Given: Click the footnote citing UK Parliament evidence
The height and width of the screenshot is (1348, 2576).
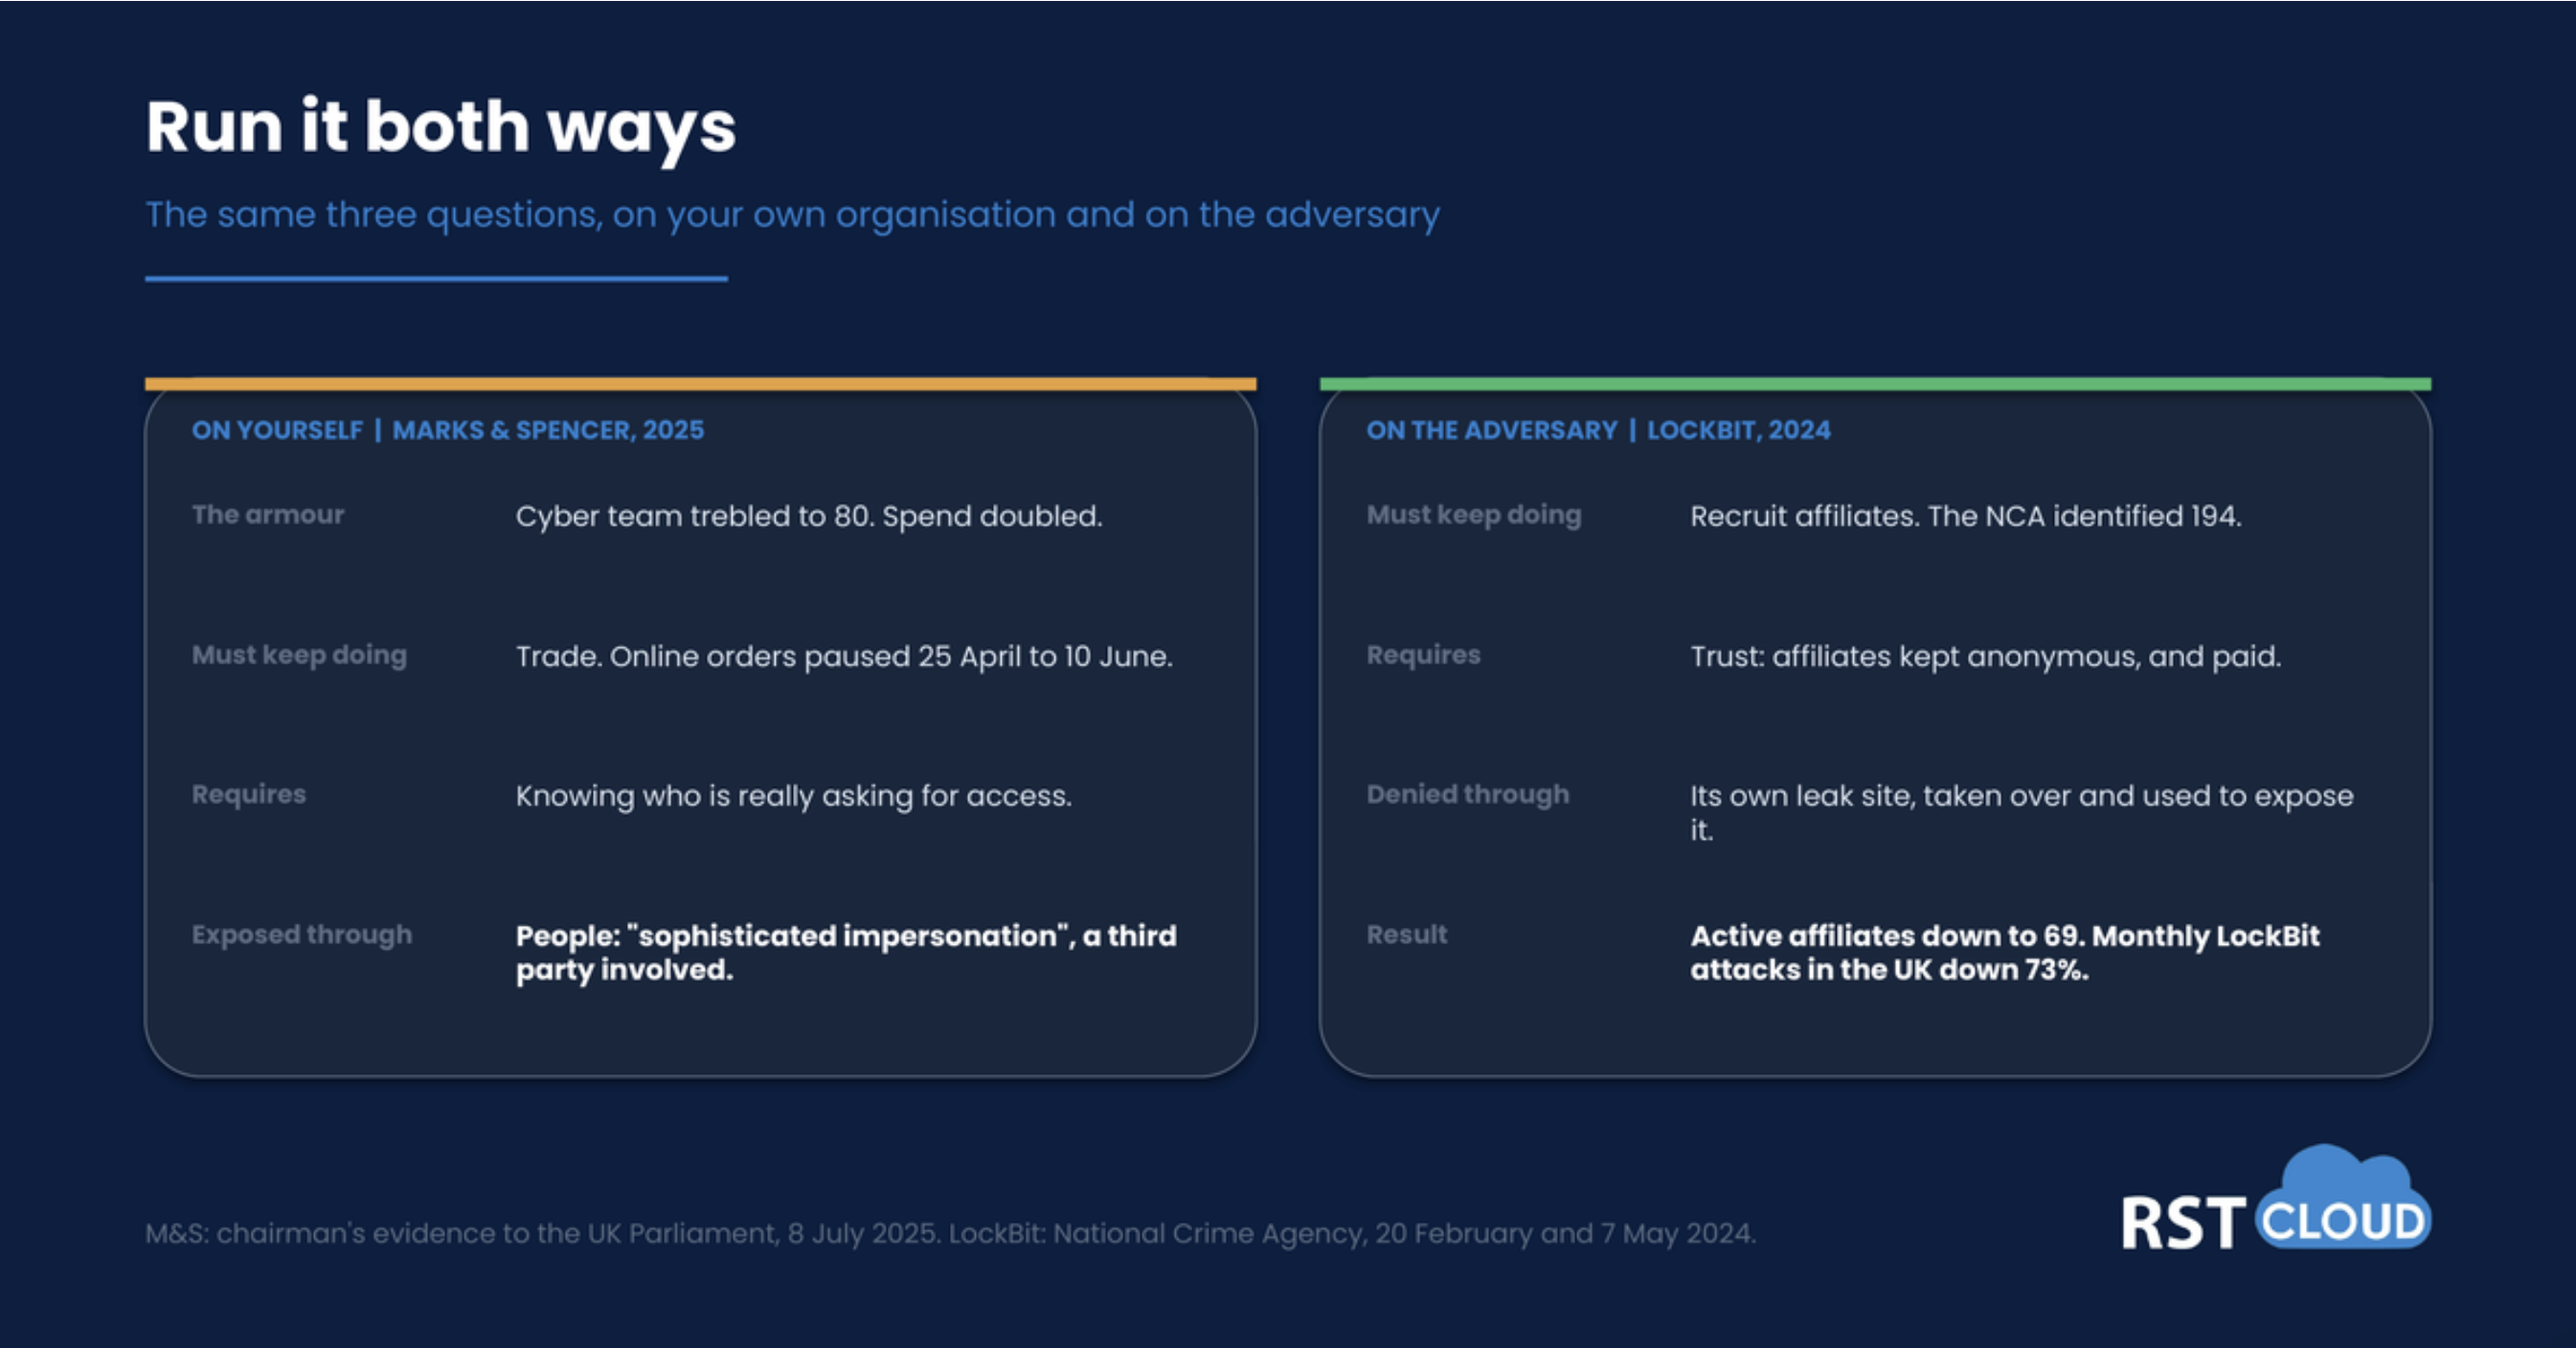Looking at the screenshot, I should [950, 1233].
